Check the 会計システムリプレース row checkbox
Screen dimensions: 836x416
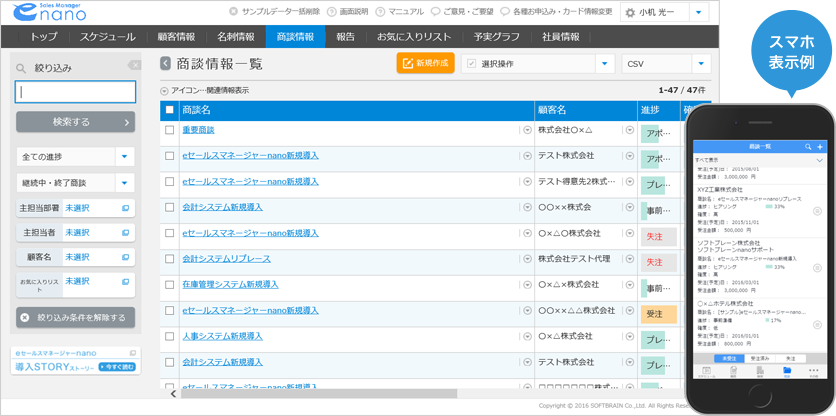point(170,259)
